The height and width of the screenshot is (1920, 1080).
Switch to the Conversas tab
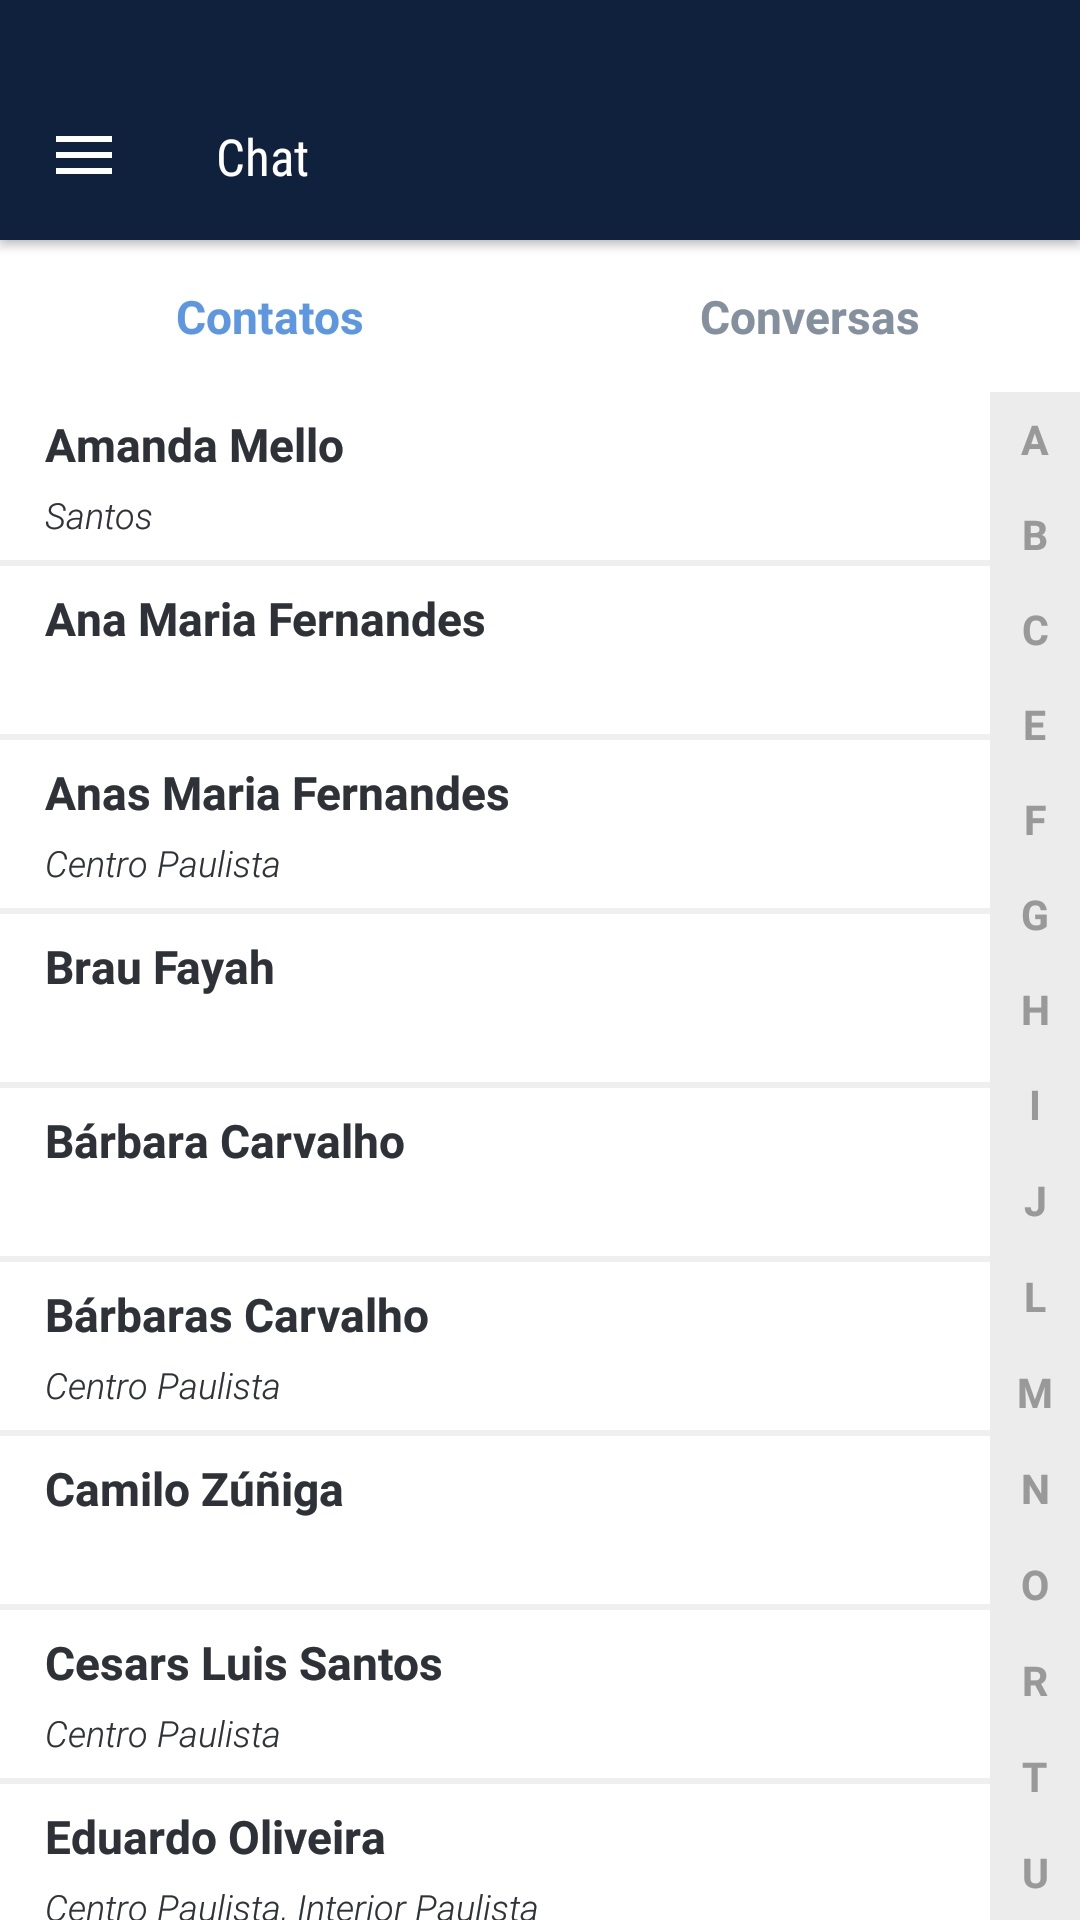point(809,319)
